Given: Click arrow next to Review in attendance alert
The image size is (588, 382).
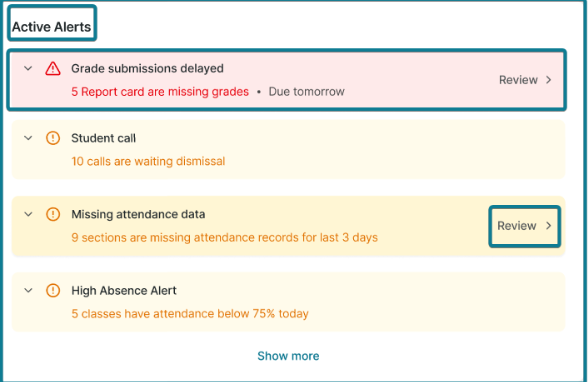Looking at the screenshot, I should (549, 226).
